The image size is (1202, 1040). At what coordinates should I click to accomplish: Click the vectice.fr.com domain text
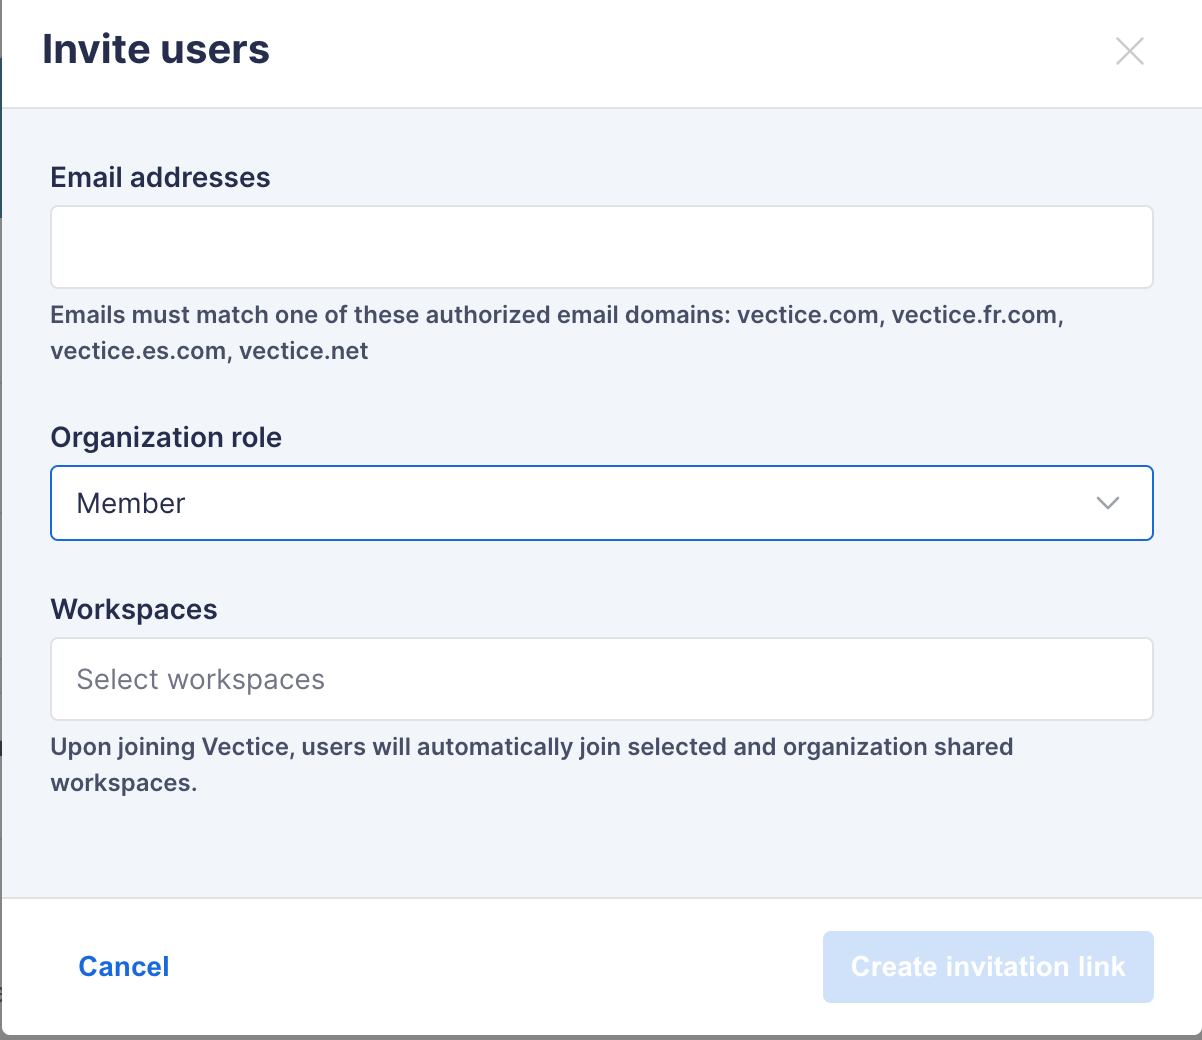976,315
